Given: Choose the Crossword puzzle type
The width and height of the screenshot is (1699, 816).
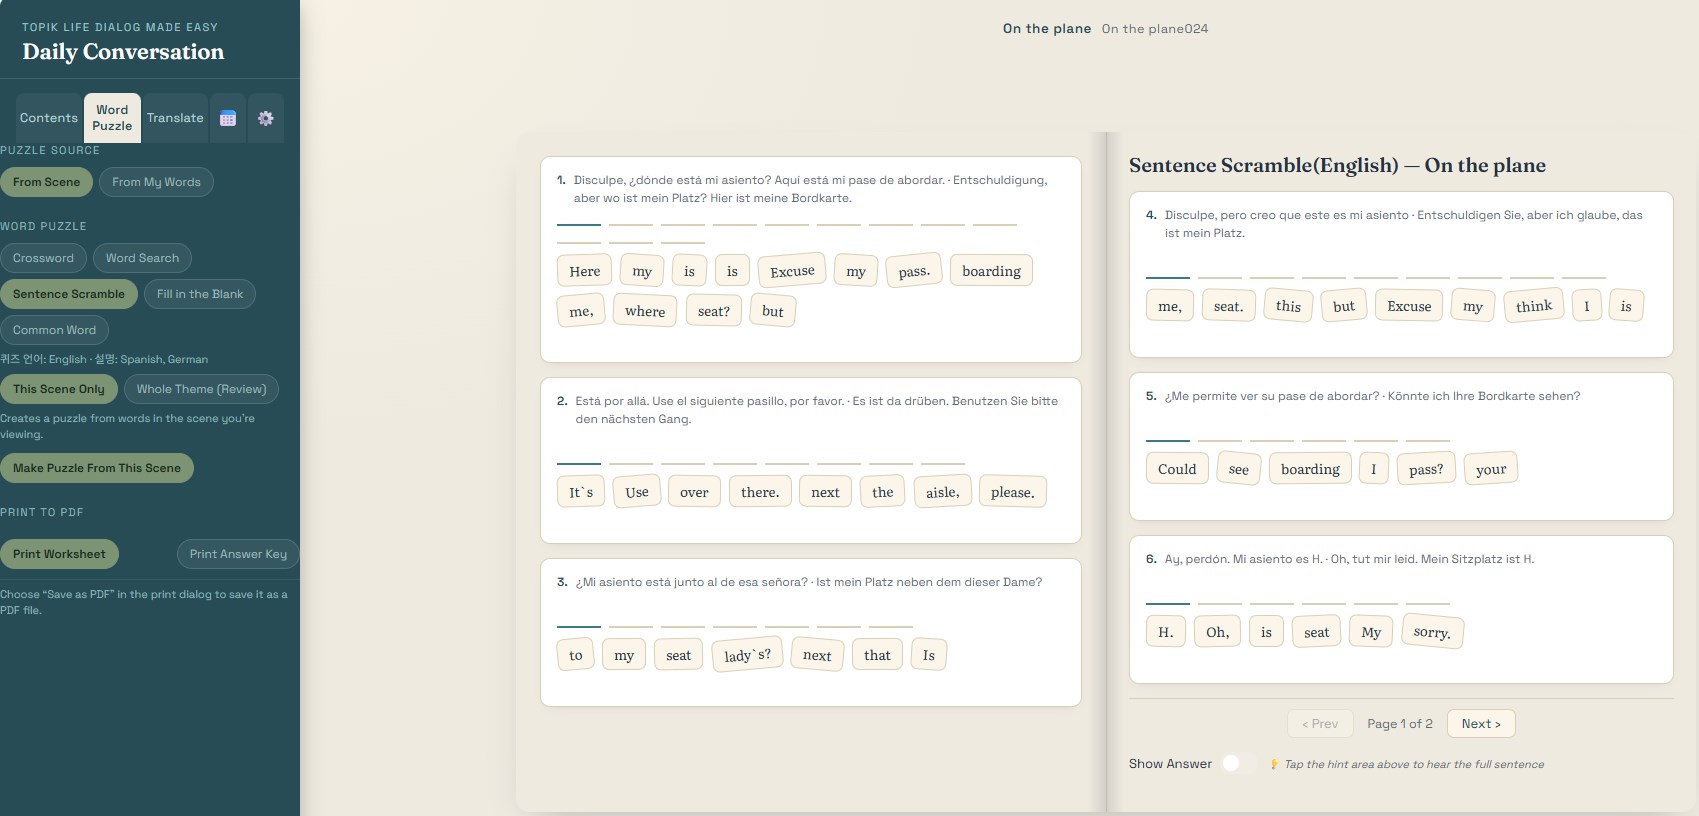Looking at the screenshot, I should click(x=43, y=258).
